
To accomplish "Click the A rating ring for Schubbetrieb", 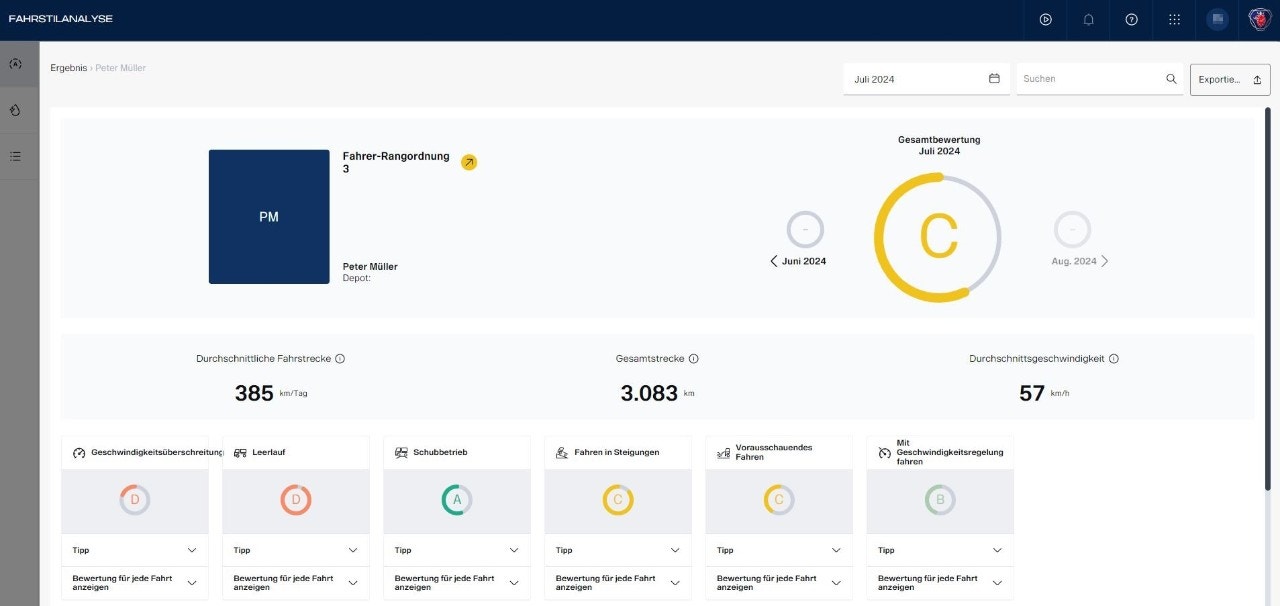I will (457, 500).
